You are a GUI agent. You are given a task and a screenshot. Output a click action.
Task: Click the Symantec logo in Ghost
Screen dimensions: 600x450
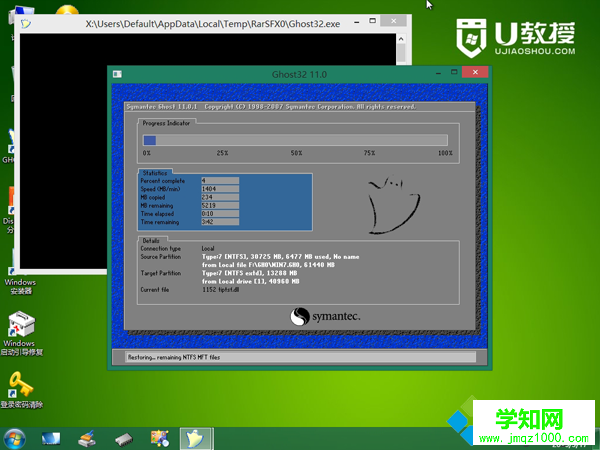325,316
